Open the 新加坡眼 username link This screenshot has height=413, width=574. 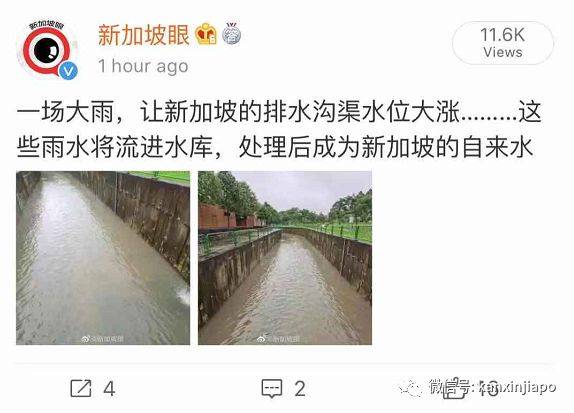(x=144, y=35)
